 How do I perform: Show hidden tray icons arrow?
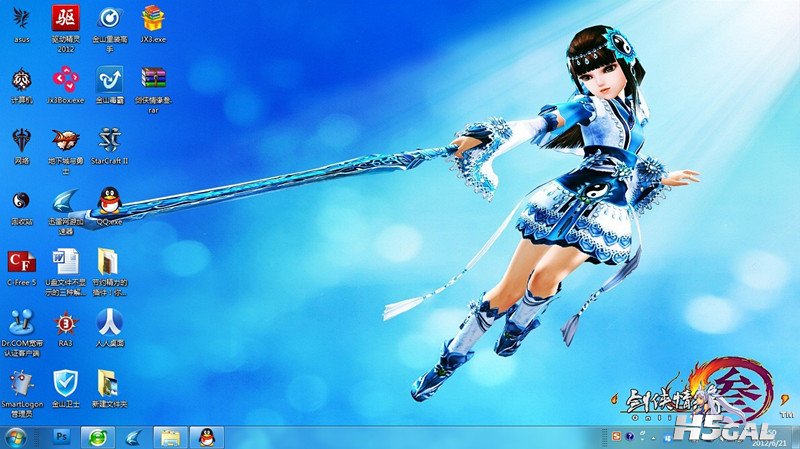click(x=654, y=437)
